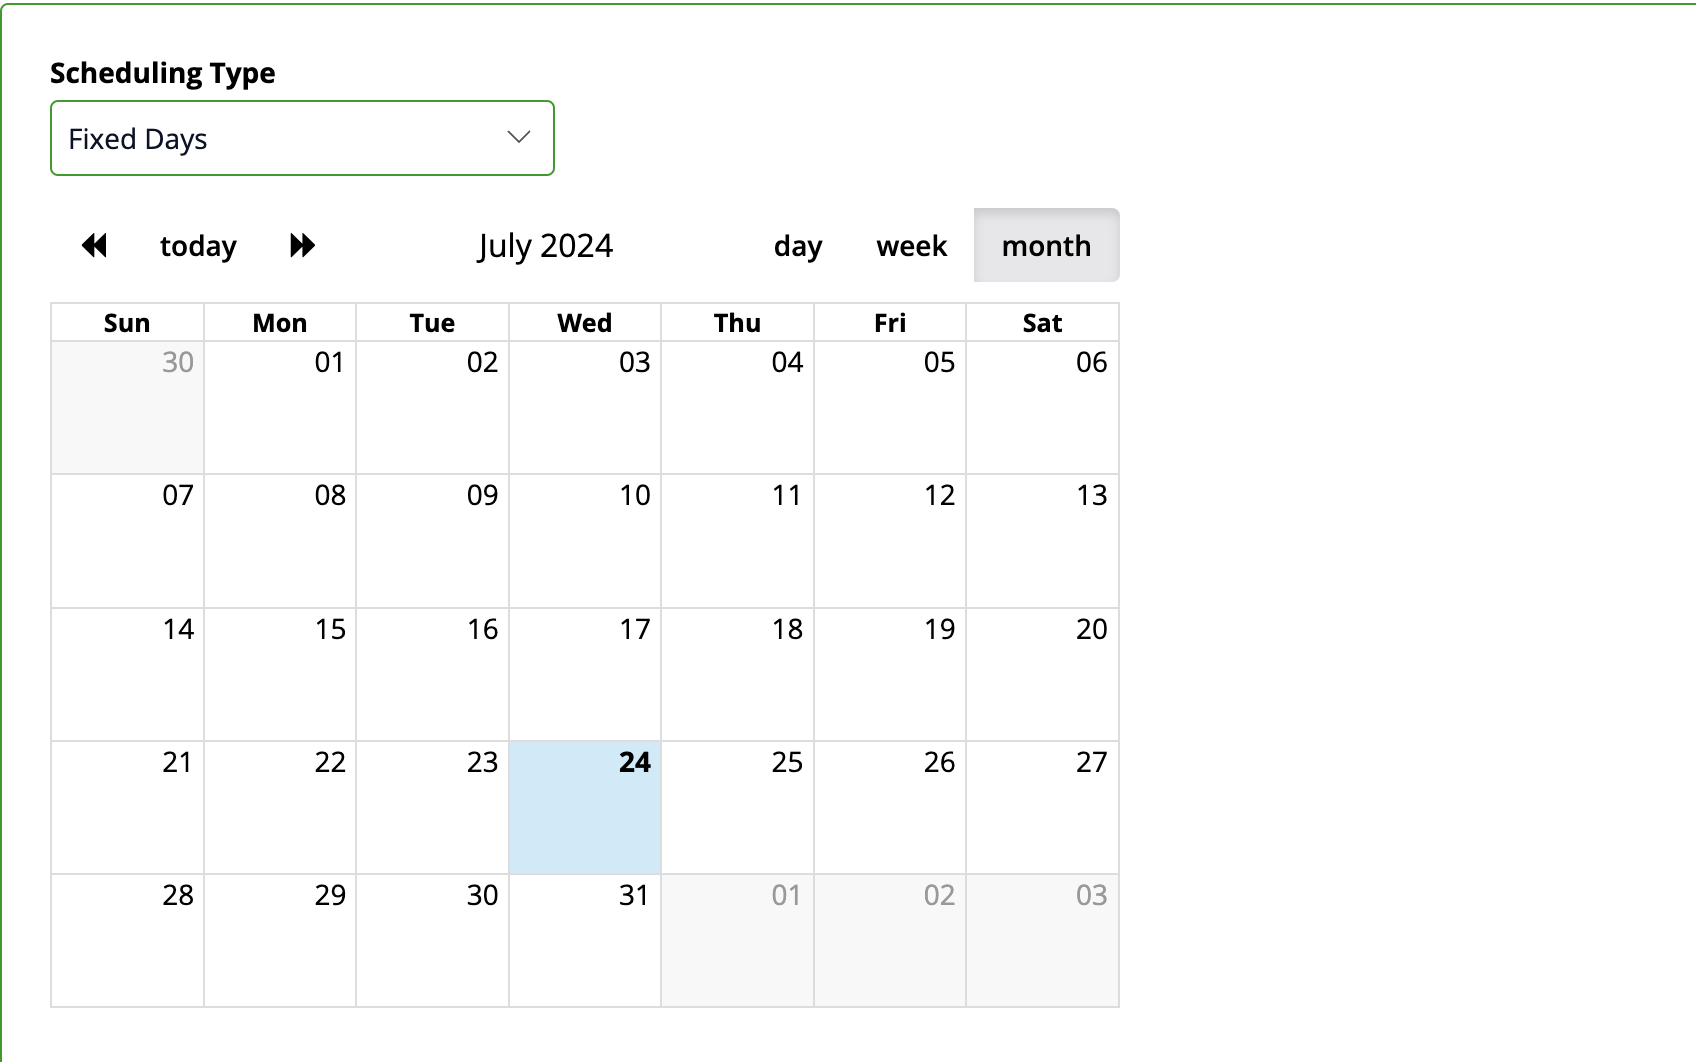Select highlighted July 24 cell

[x=585, y=808]
